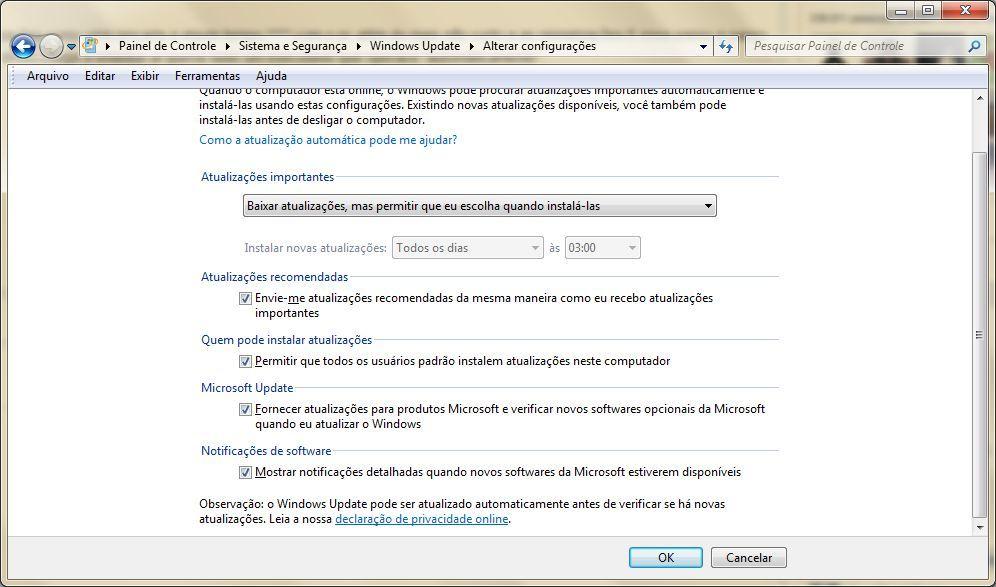Click the Cancelar button
Image resolution: width=996 pixels, height=587 pixels.
[748, 557]
